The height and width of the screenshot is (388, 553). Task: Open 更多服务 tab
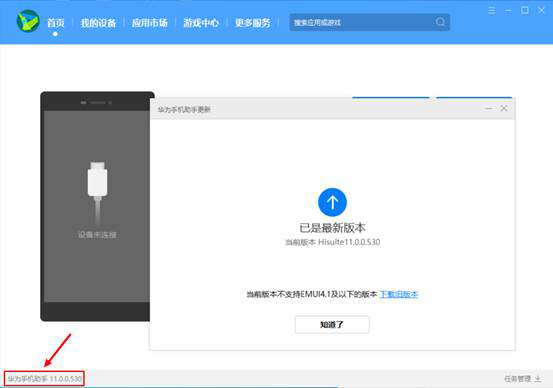tap(253, 23)
